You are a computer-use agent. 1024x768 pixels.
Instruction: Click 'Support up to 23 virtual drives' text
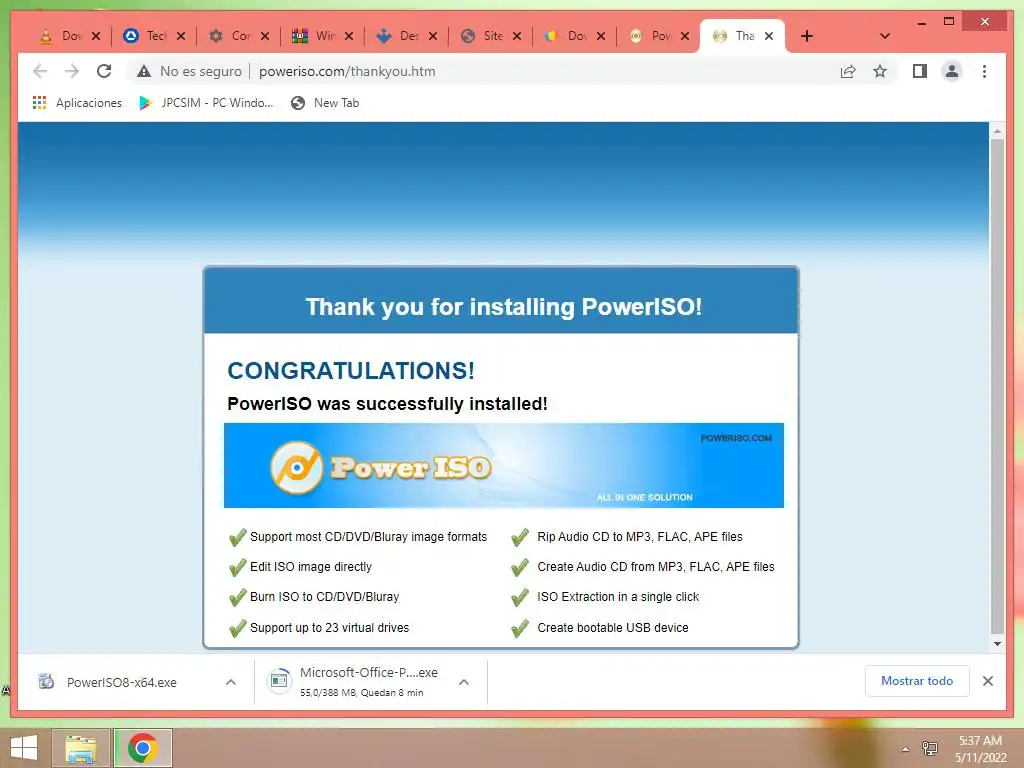click(329, 628)
